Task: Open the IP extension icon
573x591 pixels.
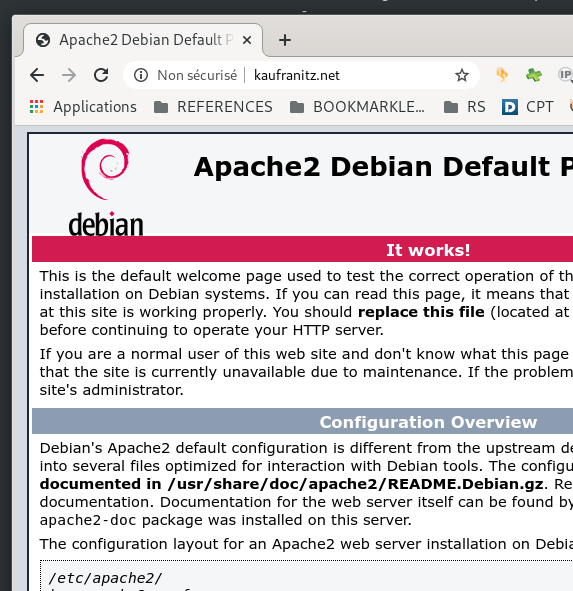Action: pos(565,75)
